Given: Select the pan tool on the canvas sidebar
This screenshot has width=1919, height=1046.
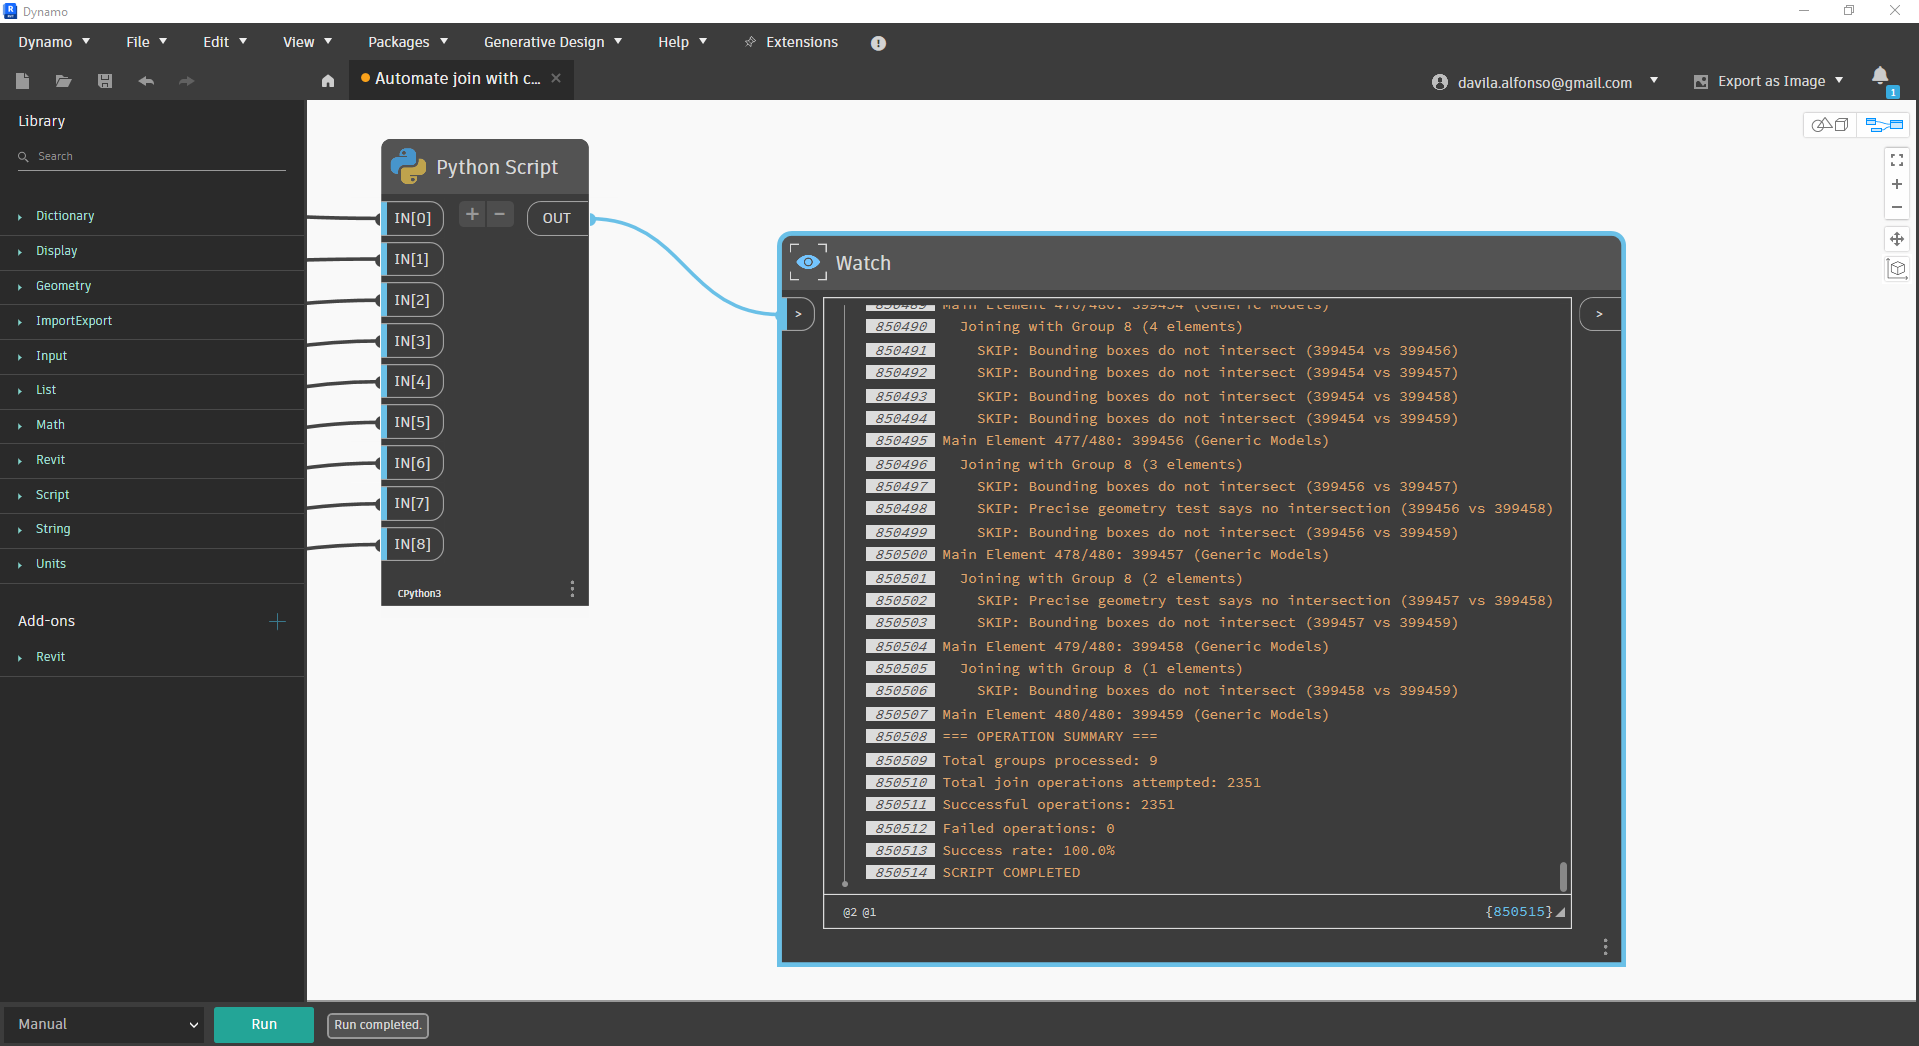Looking at the screenshot, I should point(1897,239).
